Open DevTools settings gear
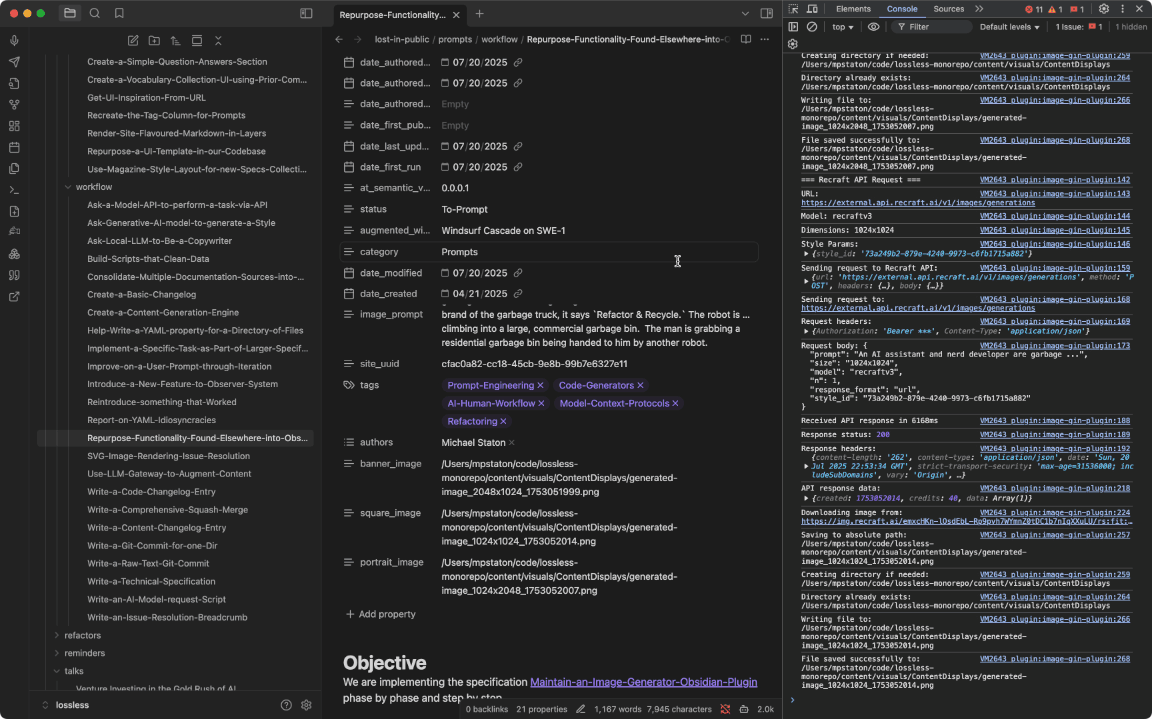Viewport: 1152px width, 719px height. coord(1104,10)
